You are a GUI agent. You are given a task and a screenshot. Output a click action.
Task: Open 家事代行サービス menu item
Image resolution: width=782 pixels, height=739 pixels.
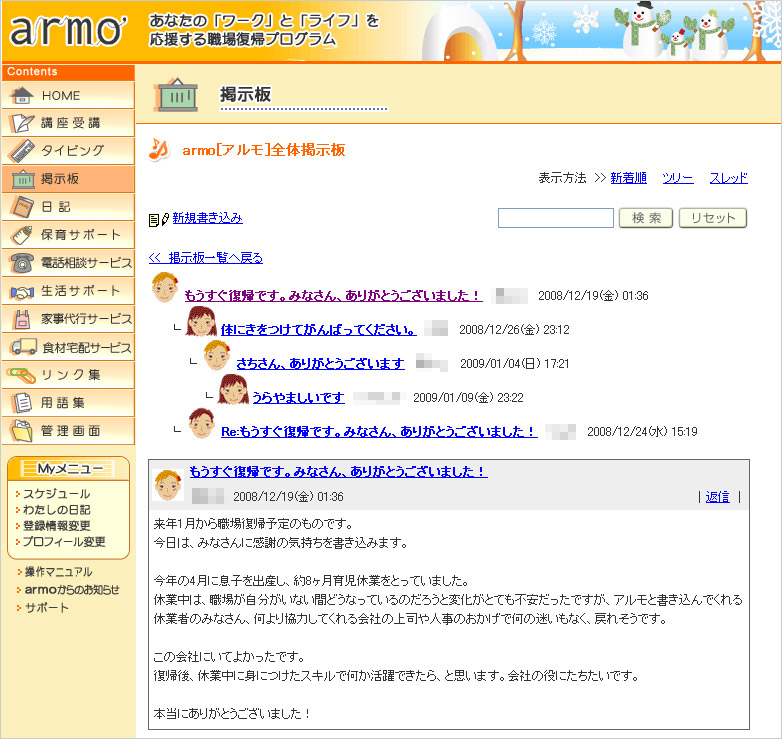[x=68, y=319]
